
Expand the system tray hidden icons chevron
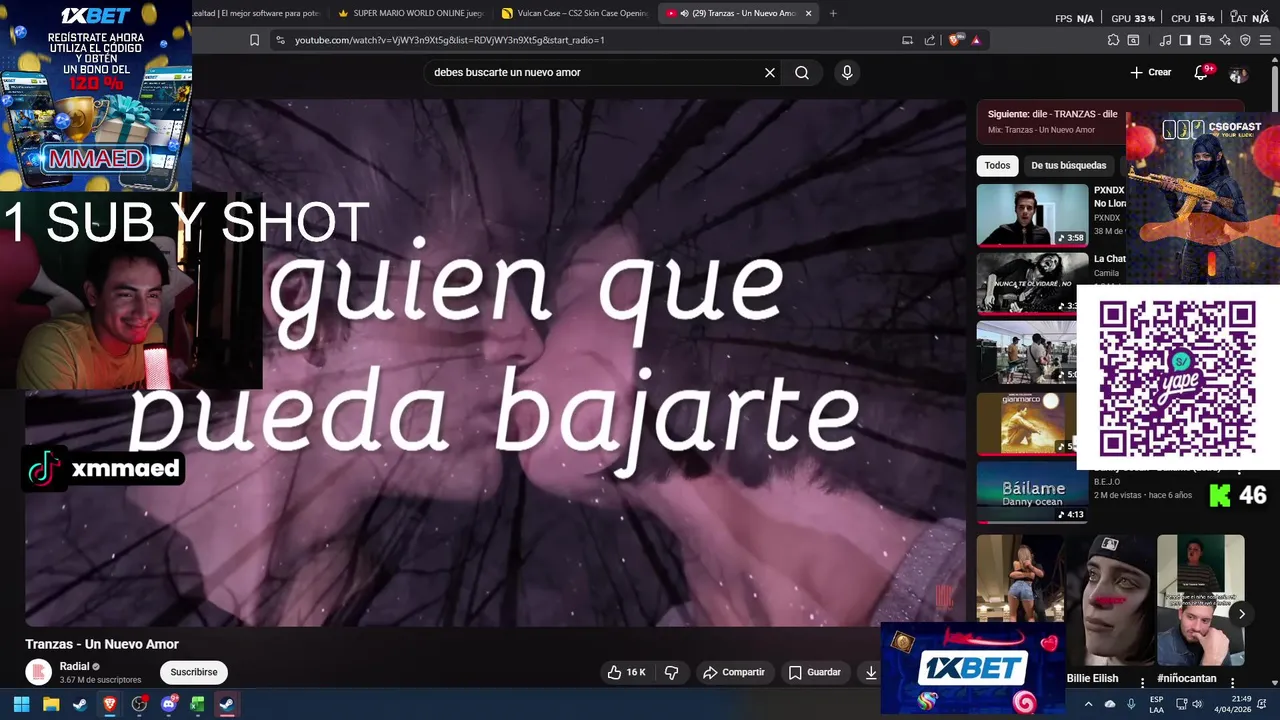1089,704
